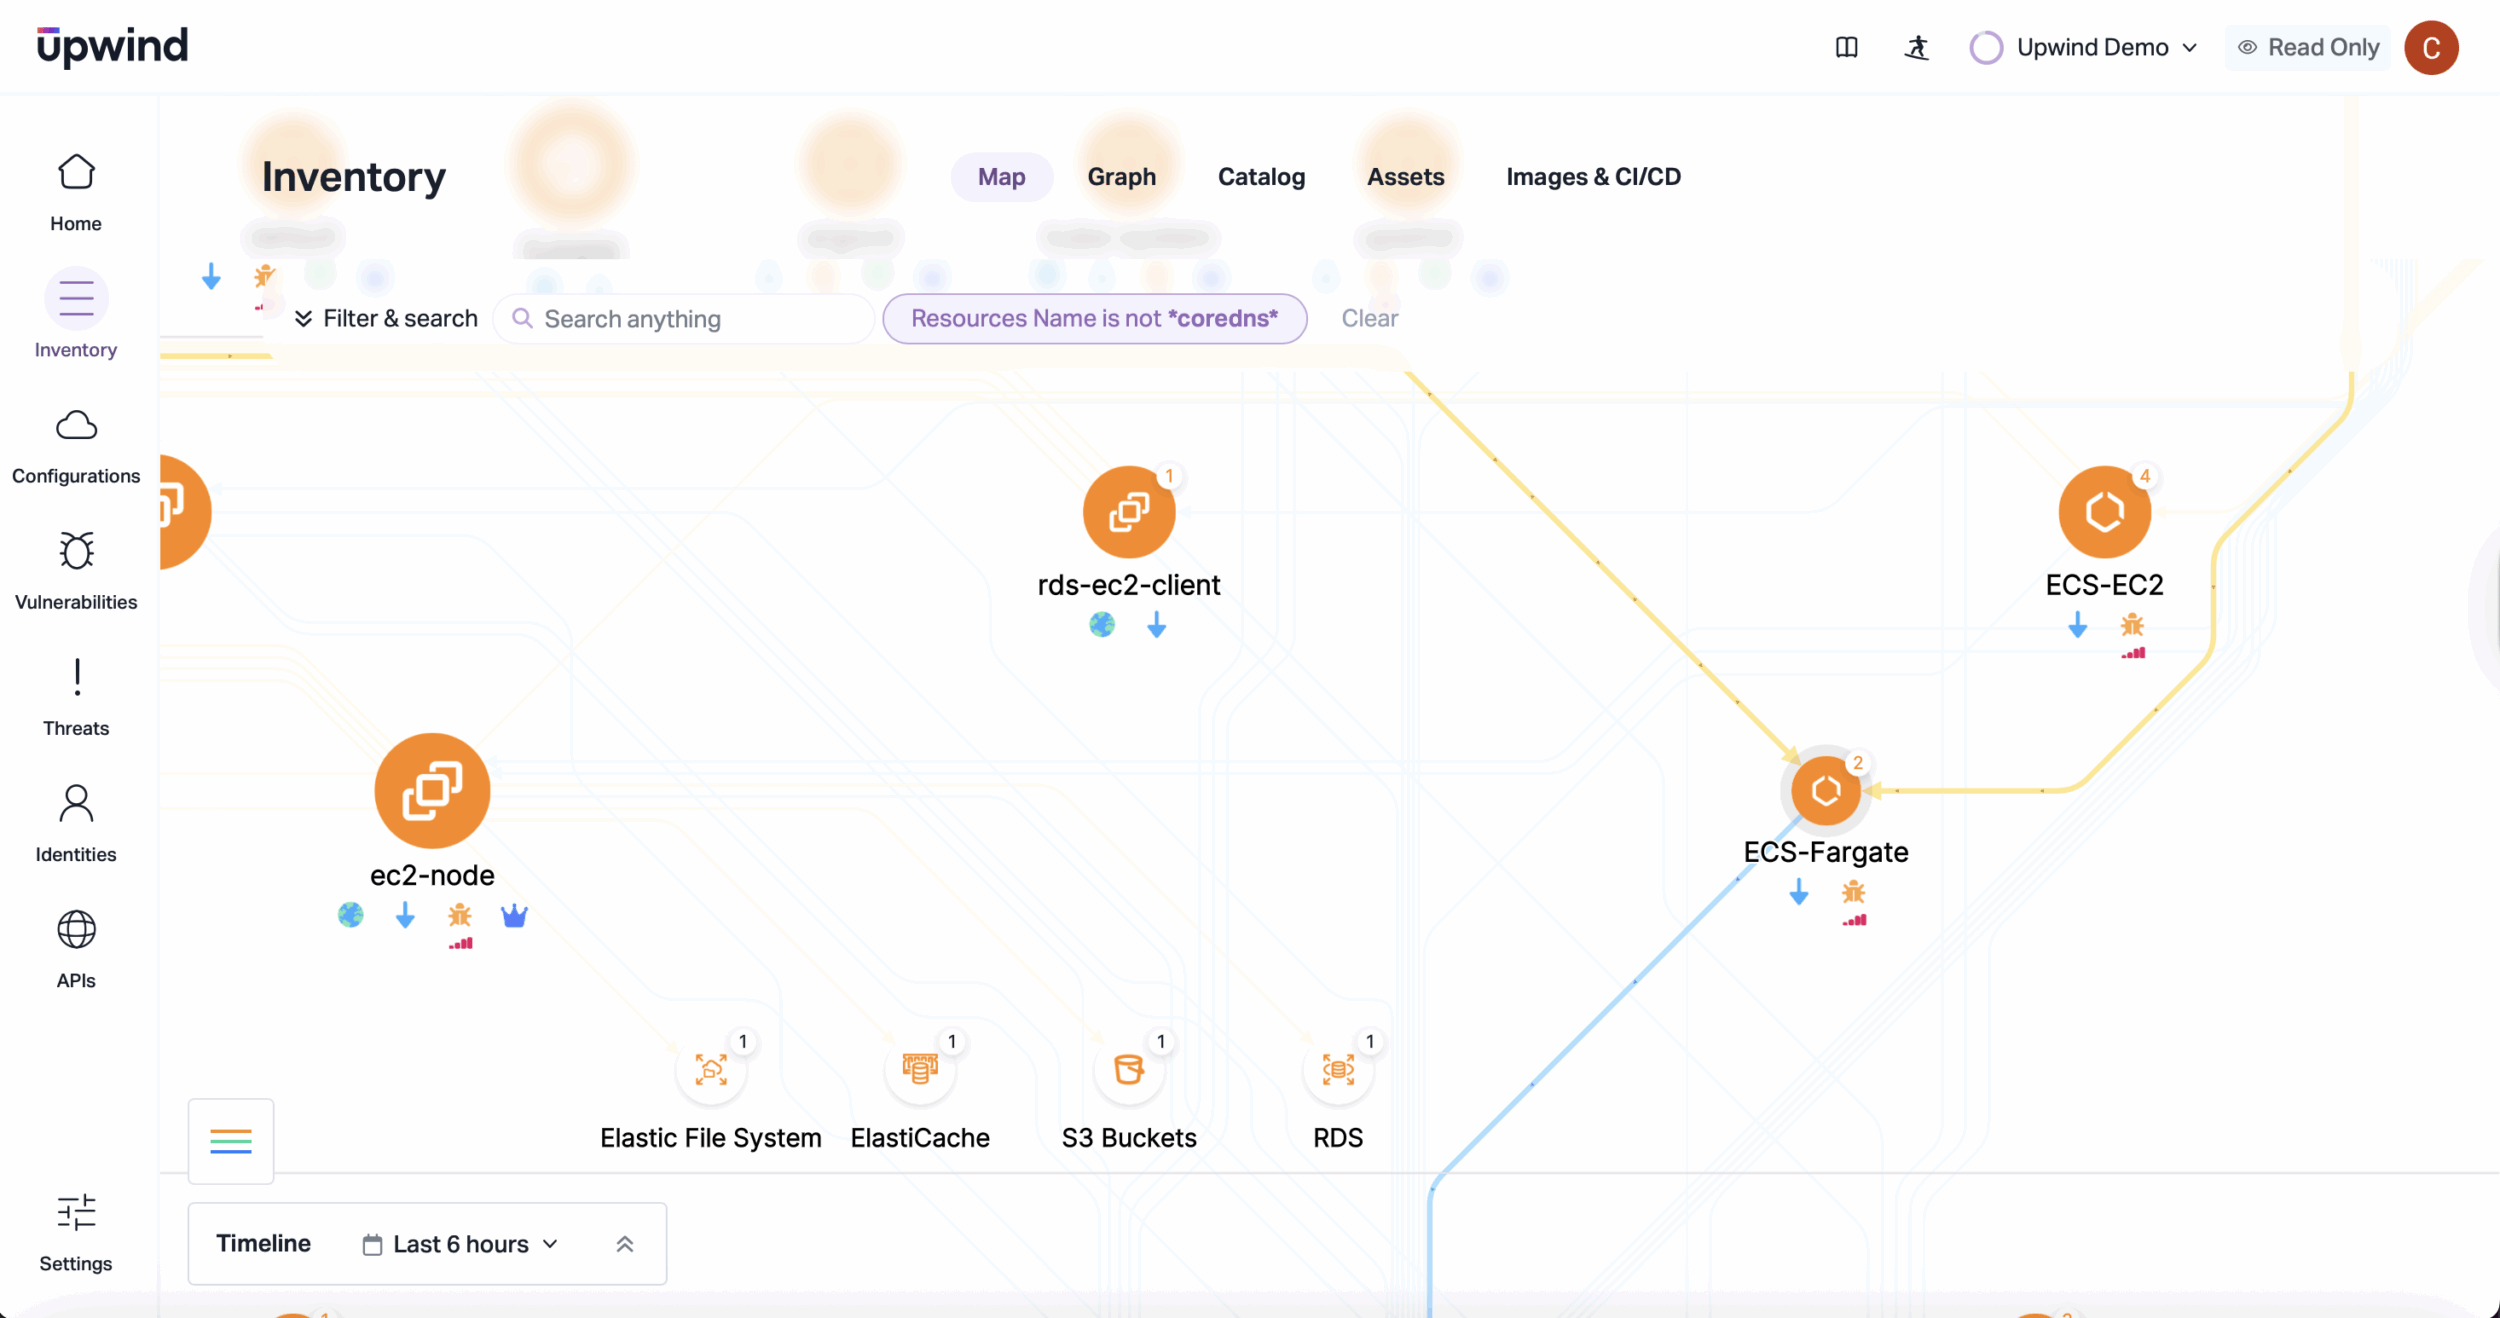Click the Inventory page heading

353,177
